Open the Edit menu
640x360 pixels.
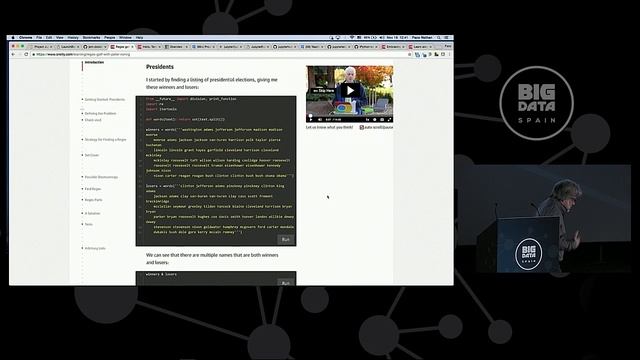tap(49, 38)
